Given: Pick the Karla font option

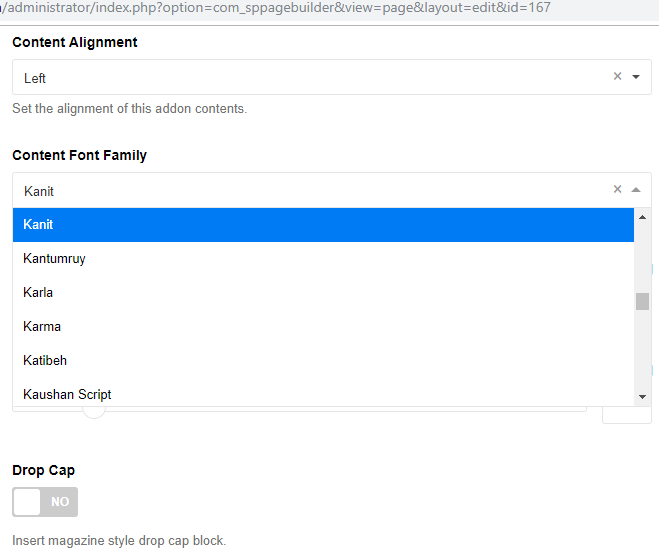Looking at the screenshot, I should [323, 293].
